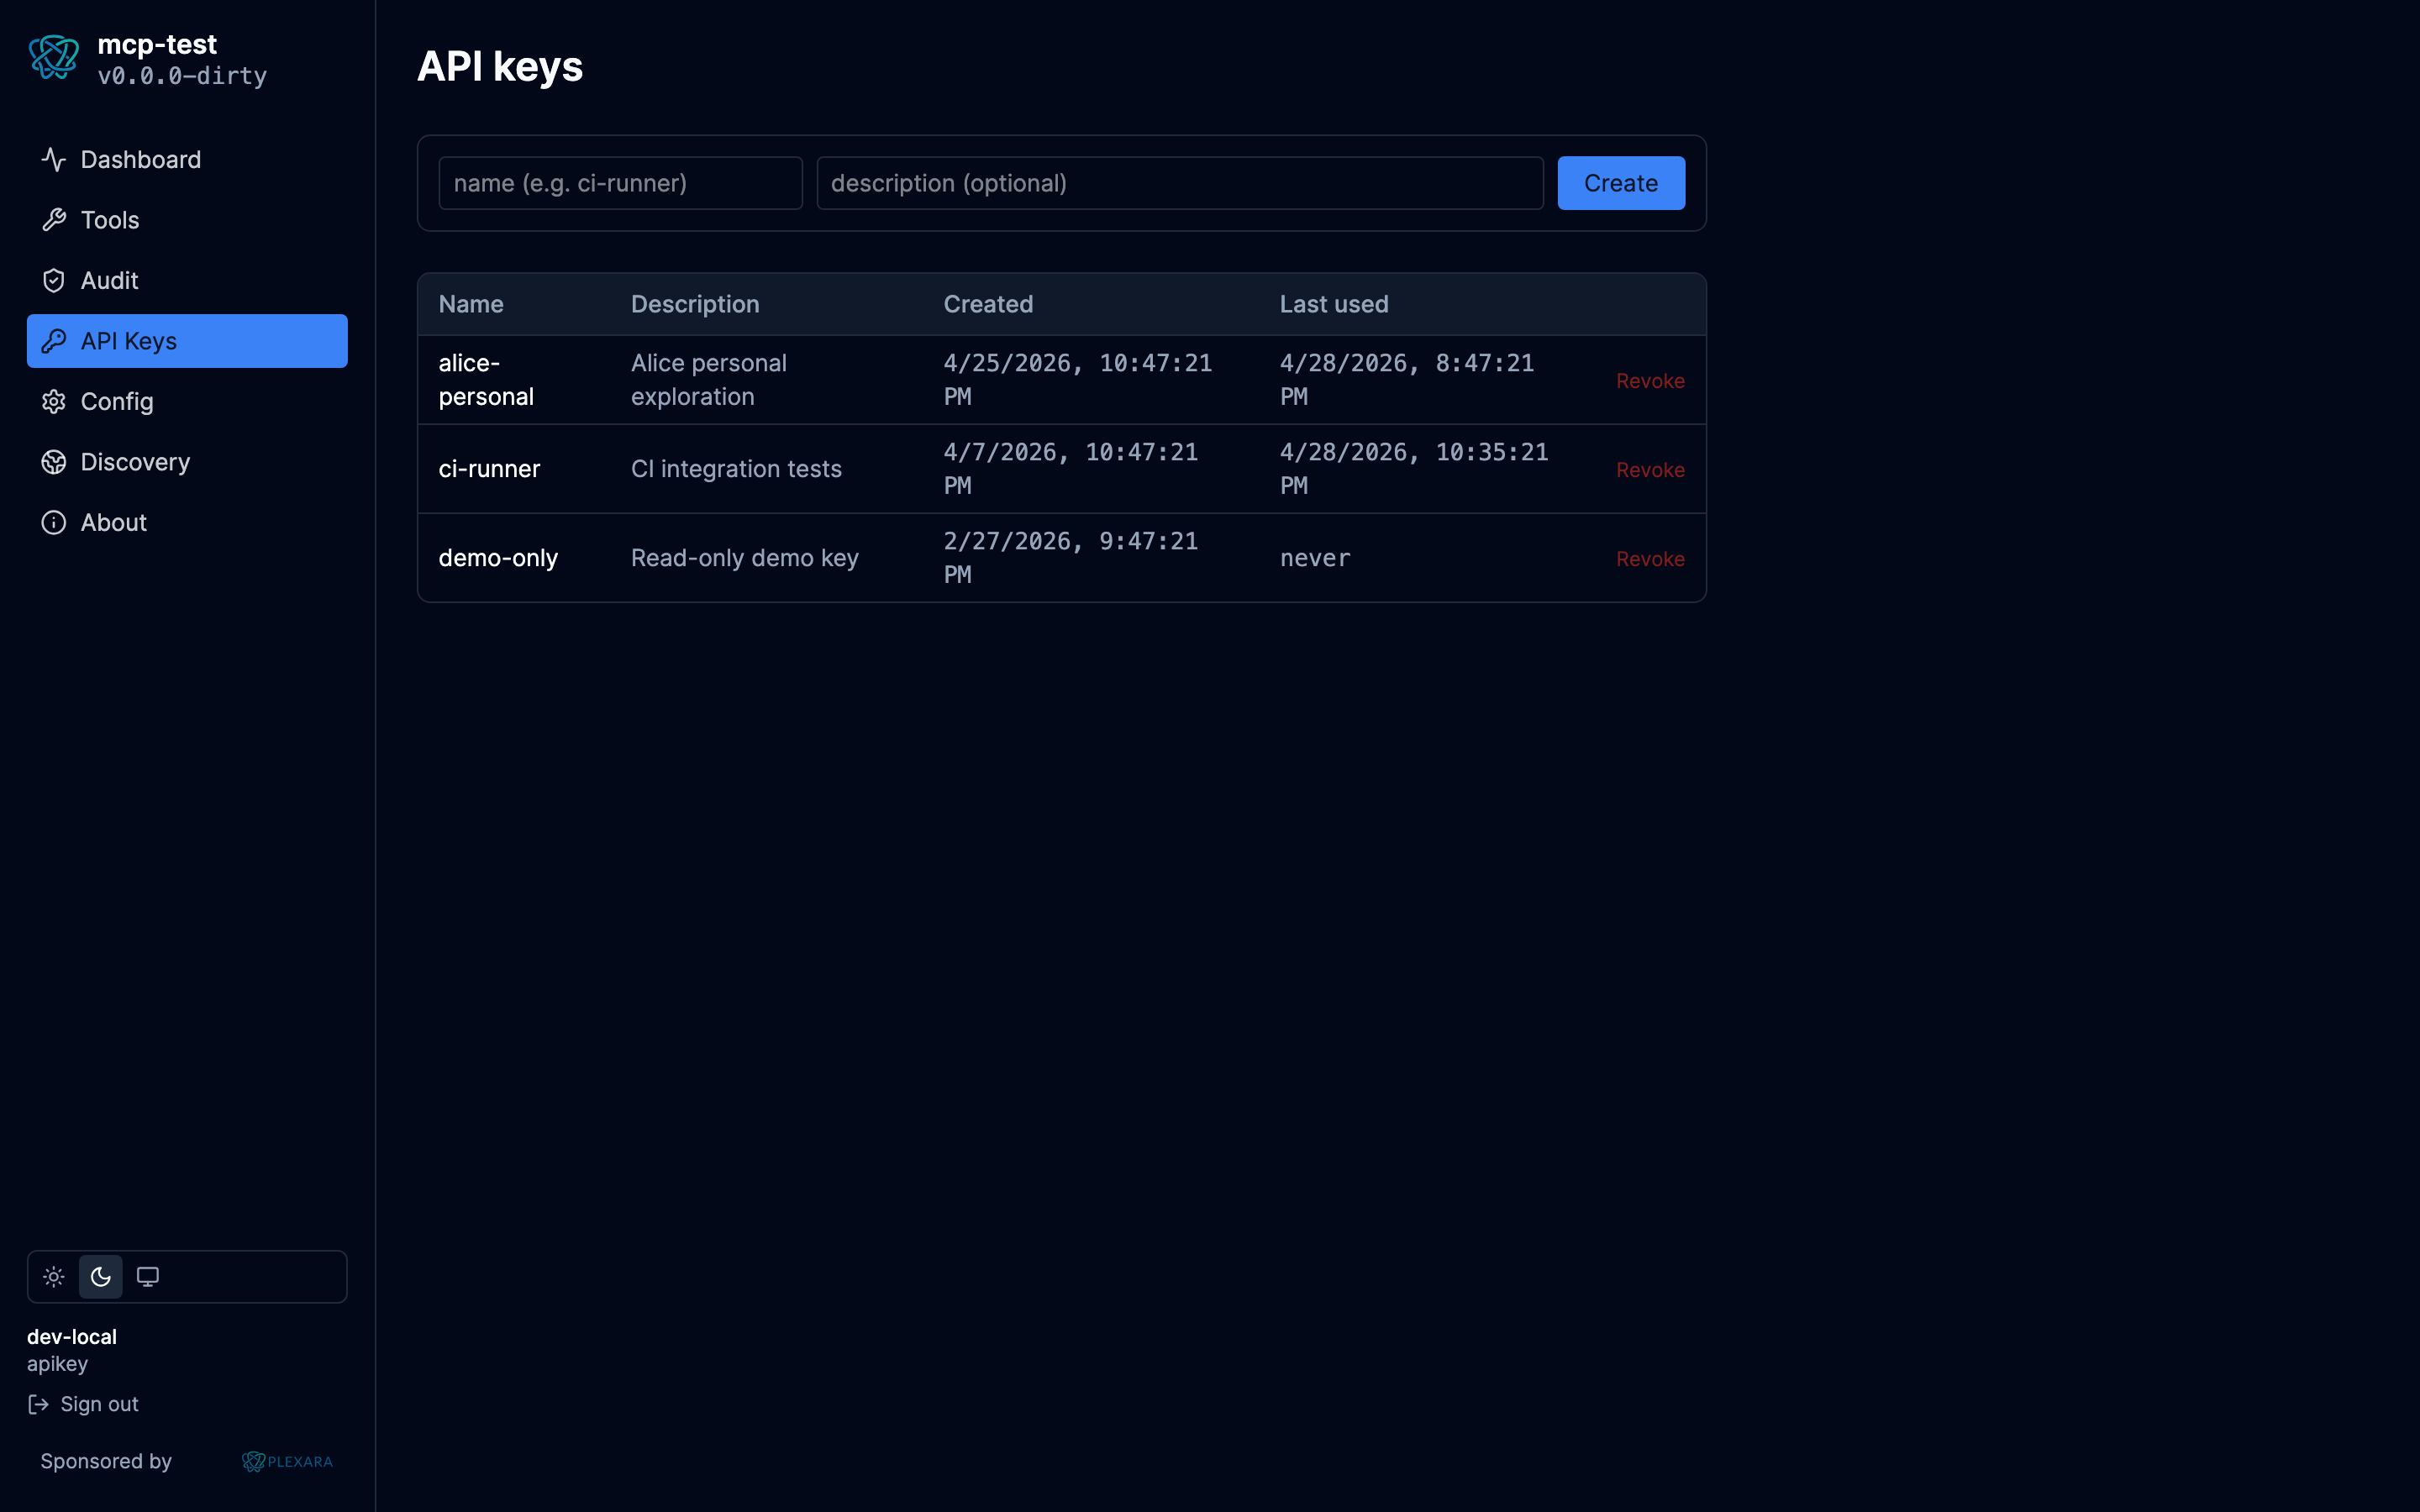Open Audit via its shield icon
2420x1512 pixels.
pyautogui.click(x=54, y=280)
